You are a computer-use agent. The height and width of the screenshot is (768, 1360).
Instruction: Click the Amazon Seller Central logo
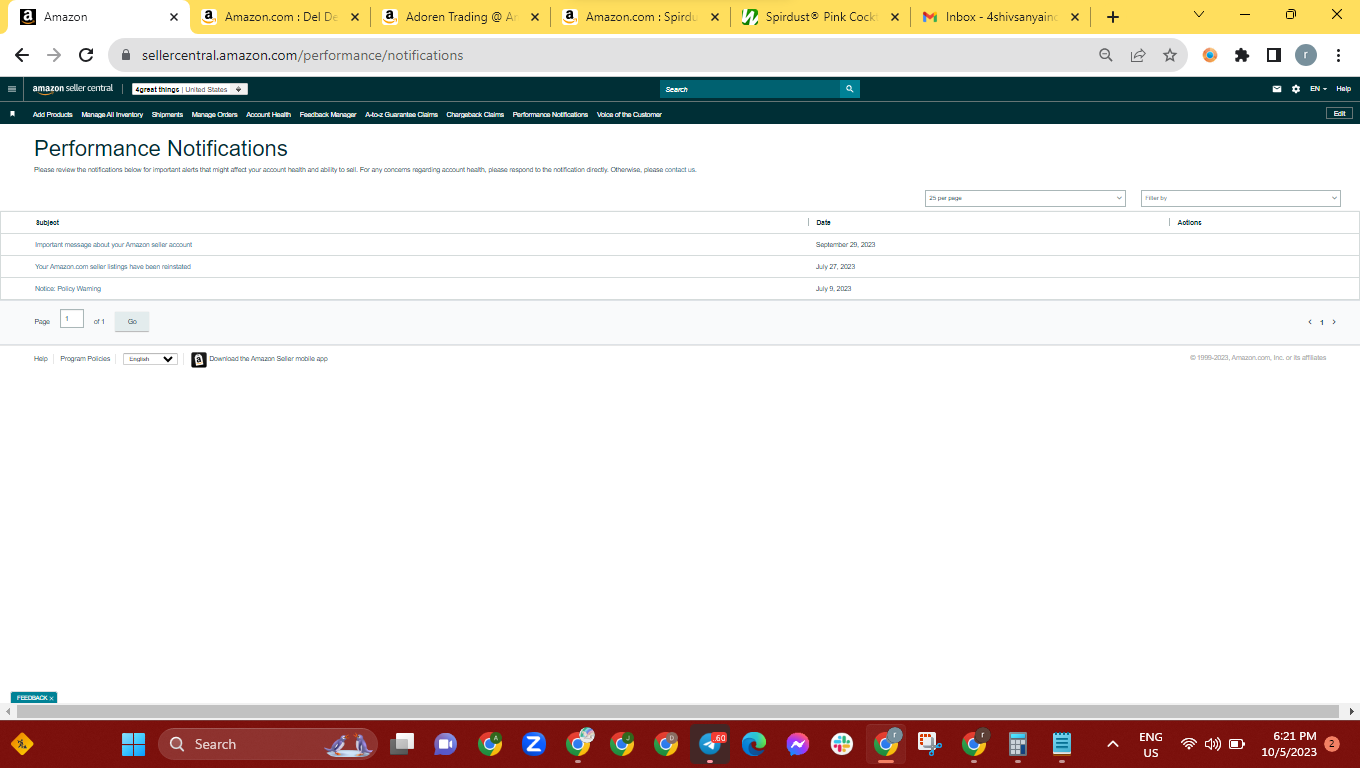73,89
